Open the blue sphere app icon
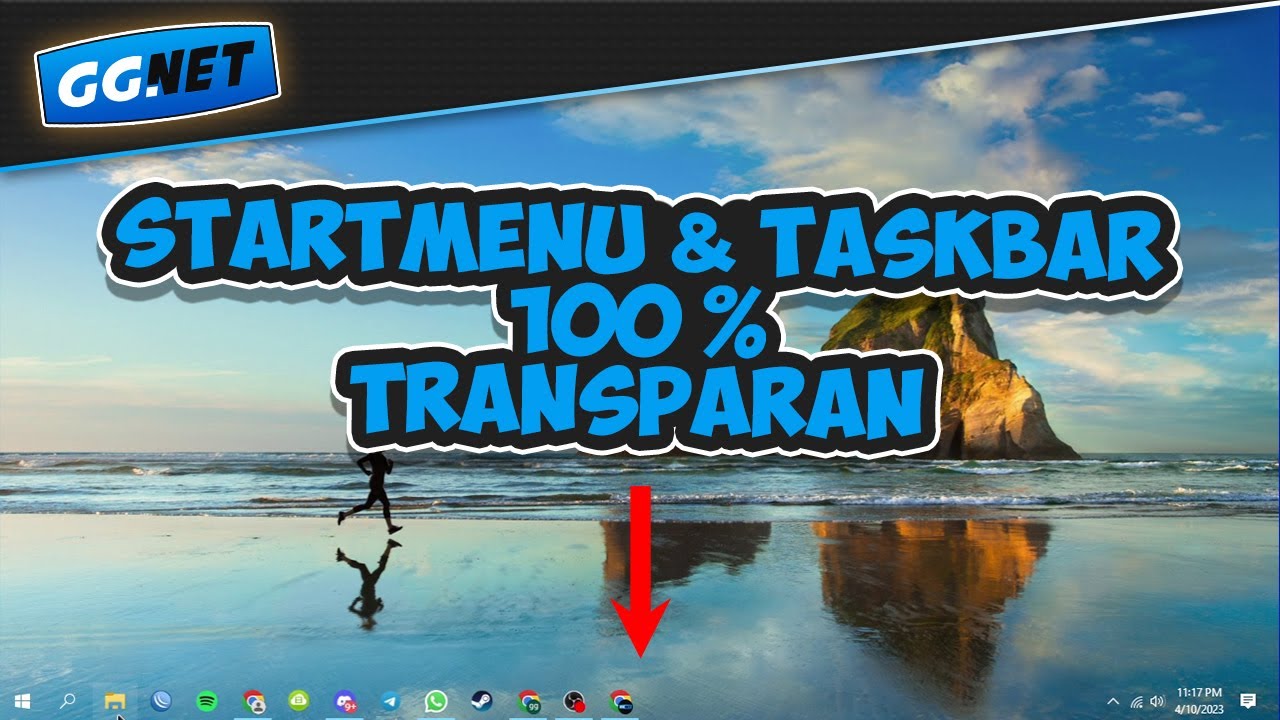The width and height of the screenshot is (1280, 720). coord(161,701)
